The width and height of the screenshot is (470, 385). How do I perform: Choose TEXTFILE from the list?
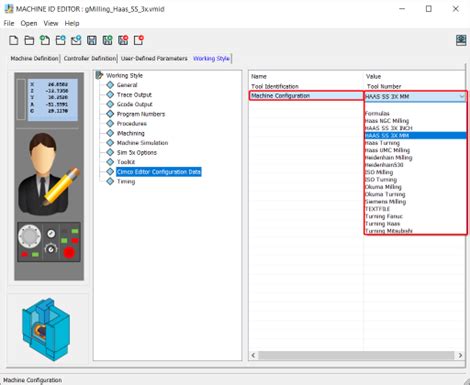(415, 209)
